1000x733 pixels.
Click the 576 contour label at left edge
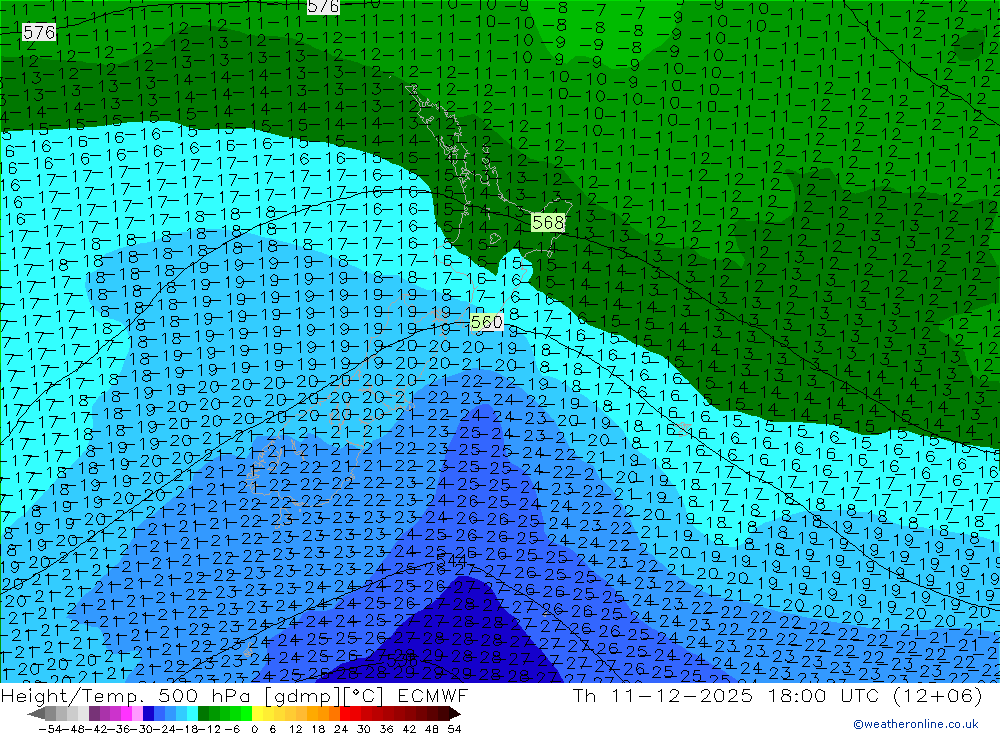[x=38, y=32]
